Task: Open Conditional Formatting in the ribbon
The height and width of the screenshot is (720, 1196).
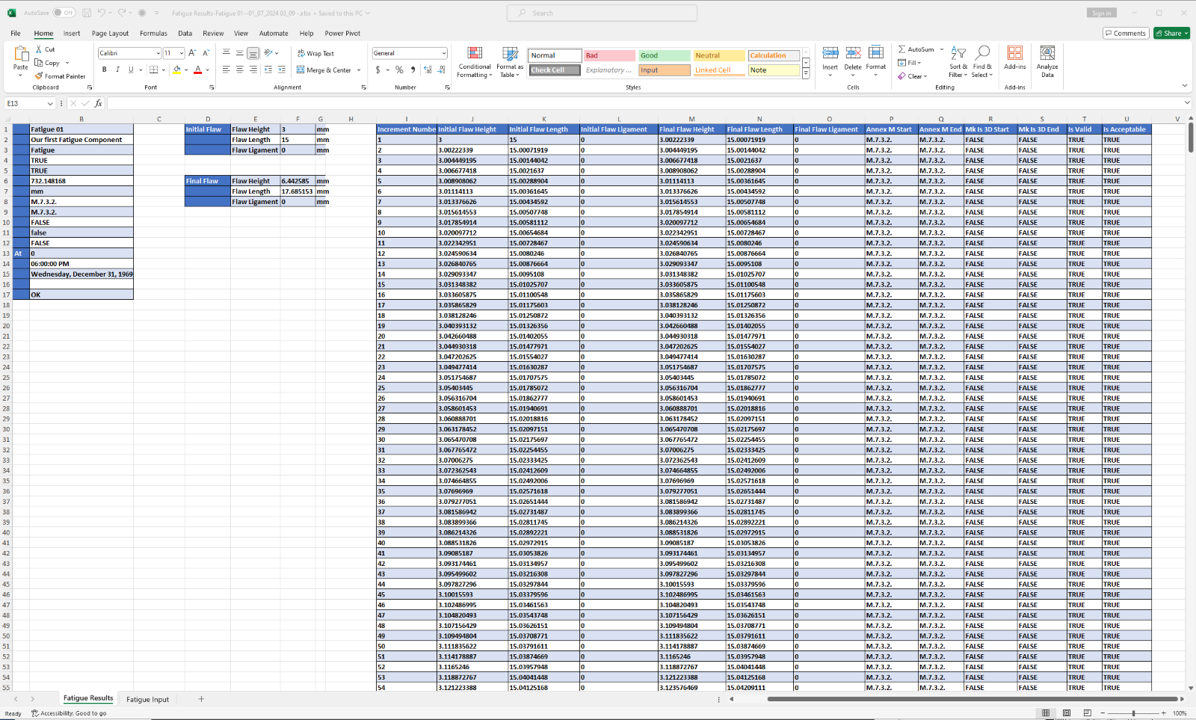Action: point(474,62)
